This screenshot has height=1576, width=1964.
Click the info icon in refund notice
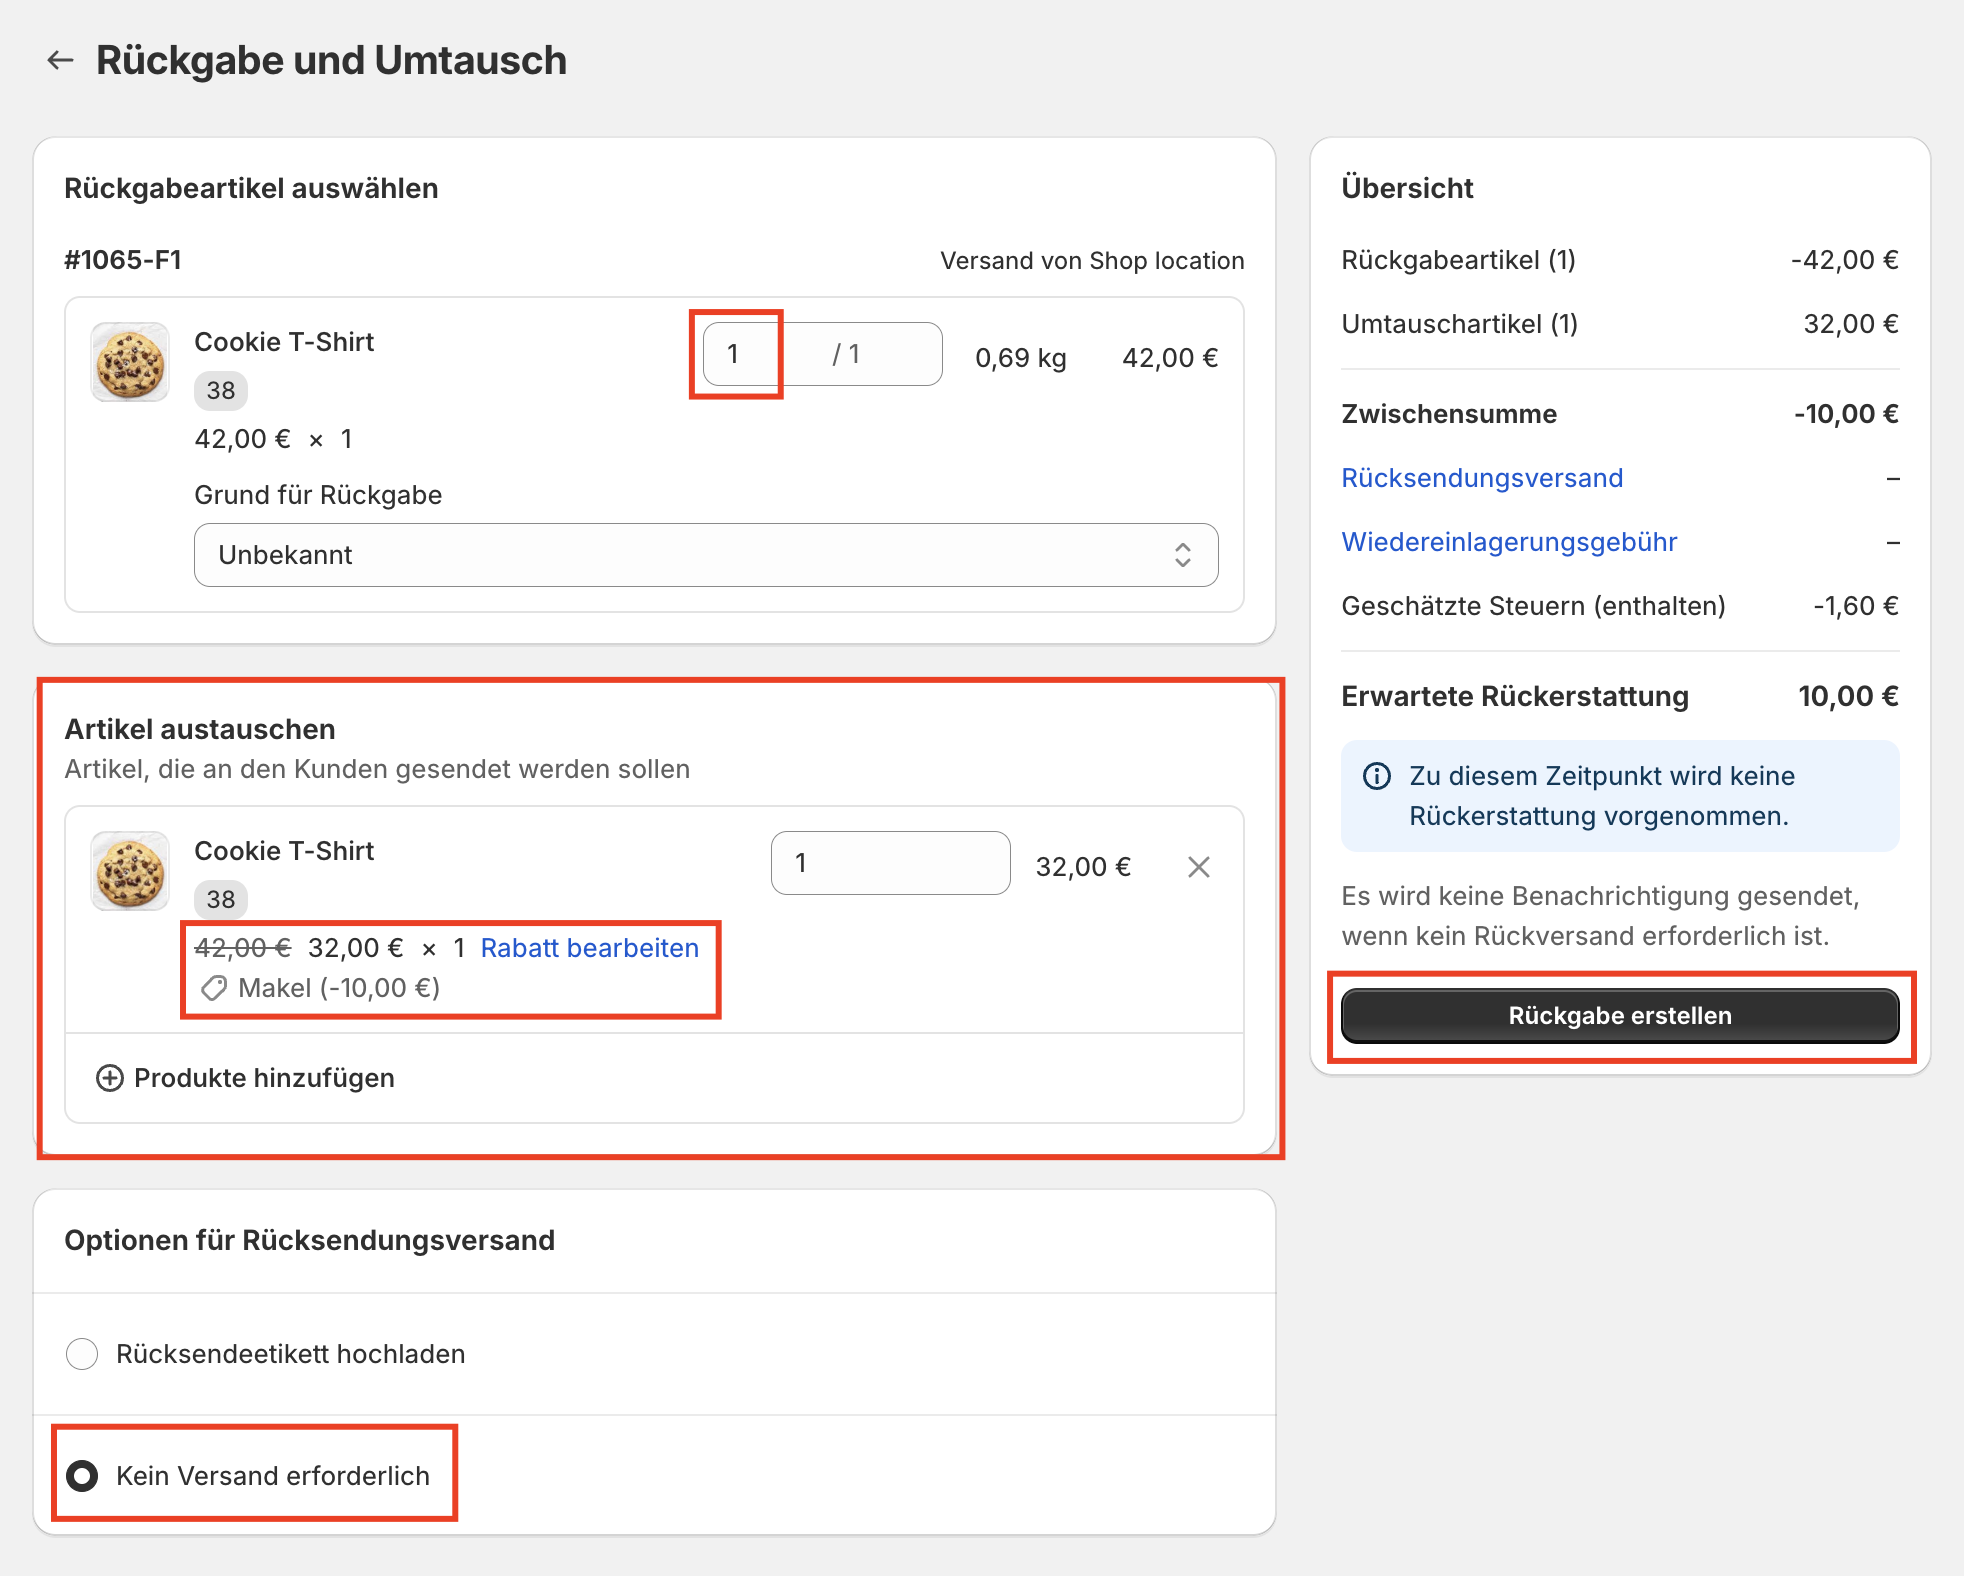[1377, 776]
